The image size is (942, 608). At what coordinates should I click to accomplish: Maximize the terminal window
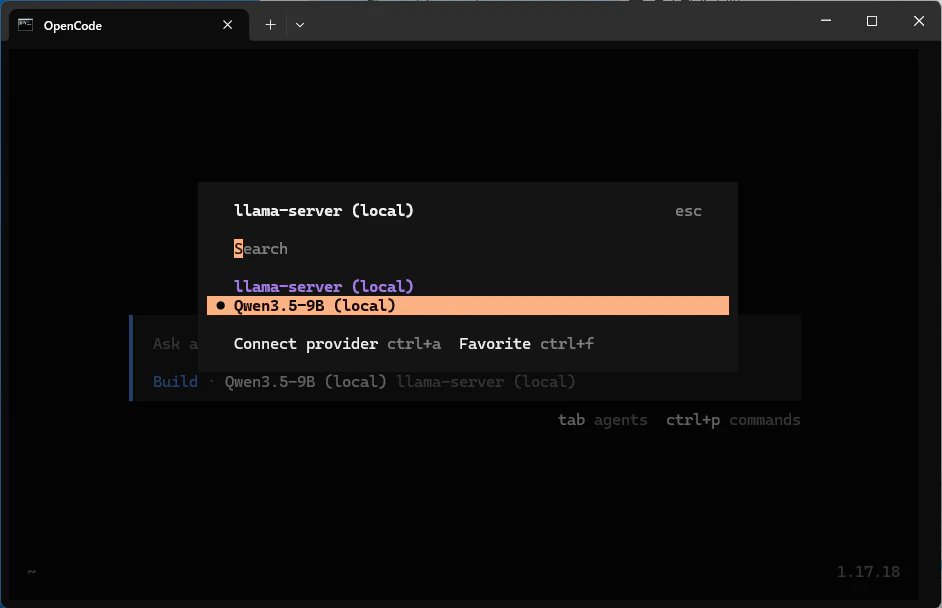[x=872, y=21]
